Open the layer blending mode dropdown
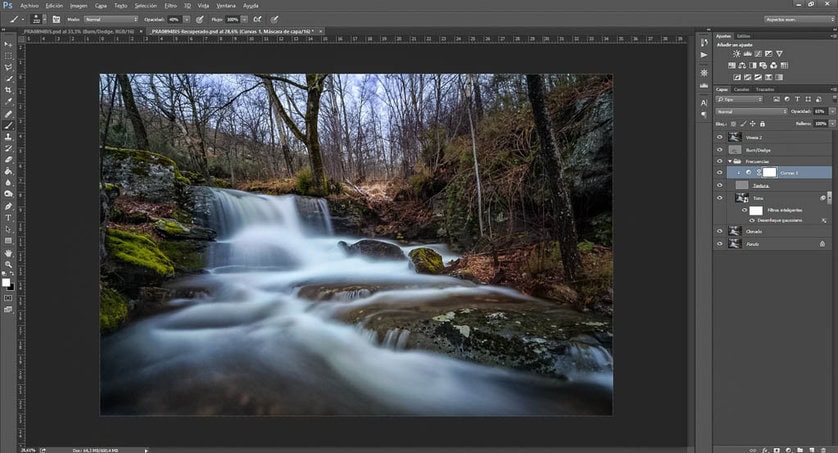 (x=750, y=111)
